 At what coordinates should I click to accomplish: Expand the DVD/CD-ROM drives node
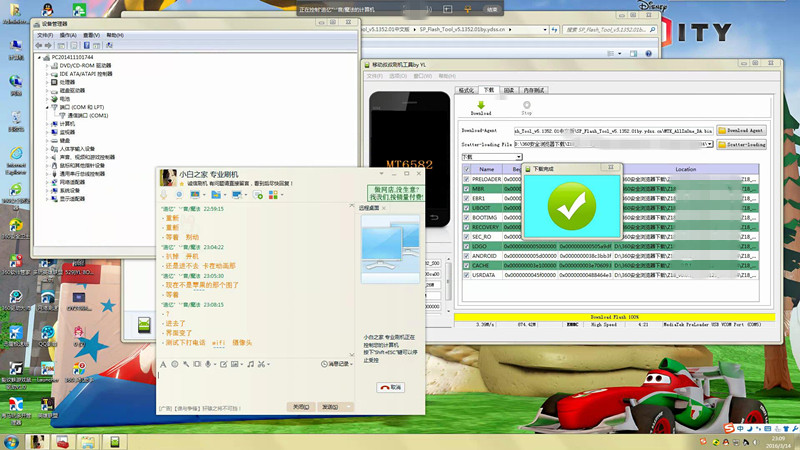coord(47,66)
